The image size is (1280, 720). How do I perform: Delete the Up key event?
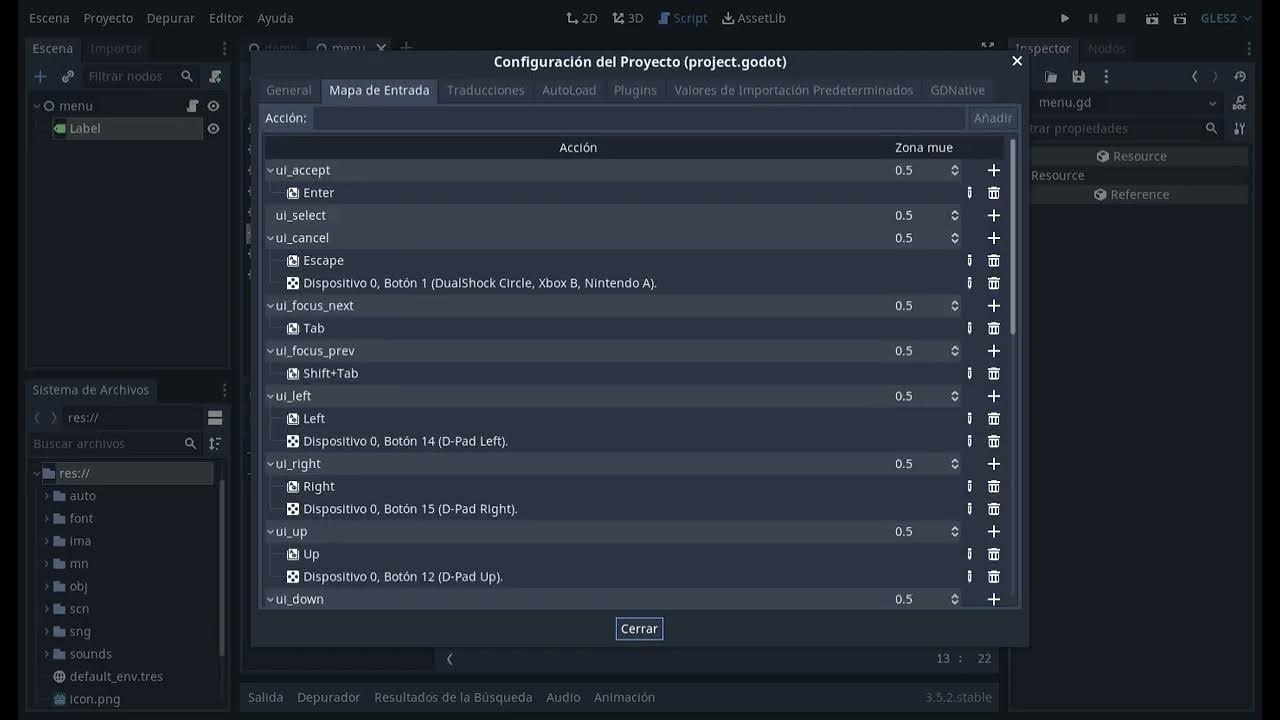(993, 554)
